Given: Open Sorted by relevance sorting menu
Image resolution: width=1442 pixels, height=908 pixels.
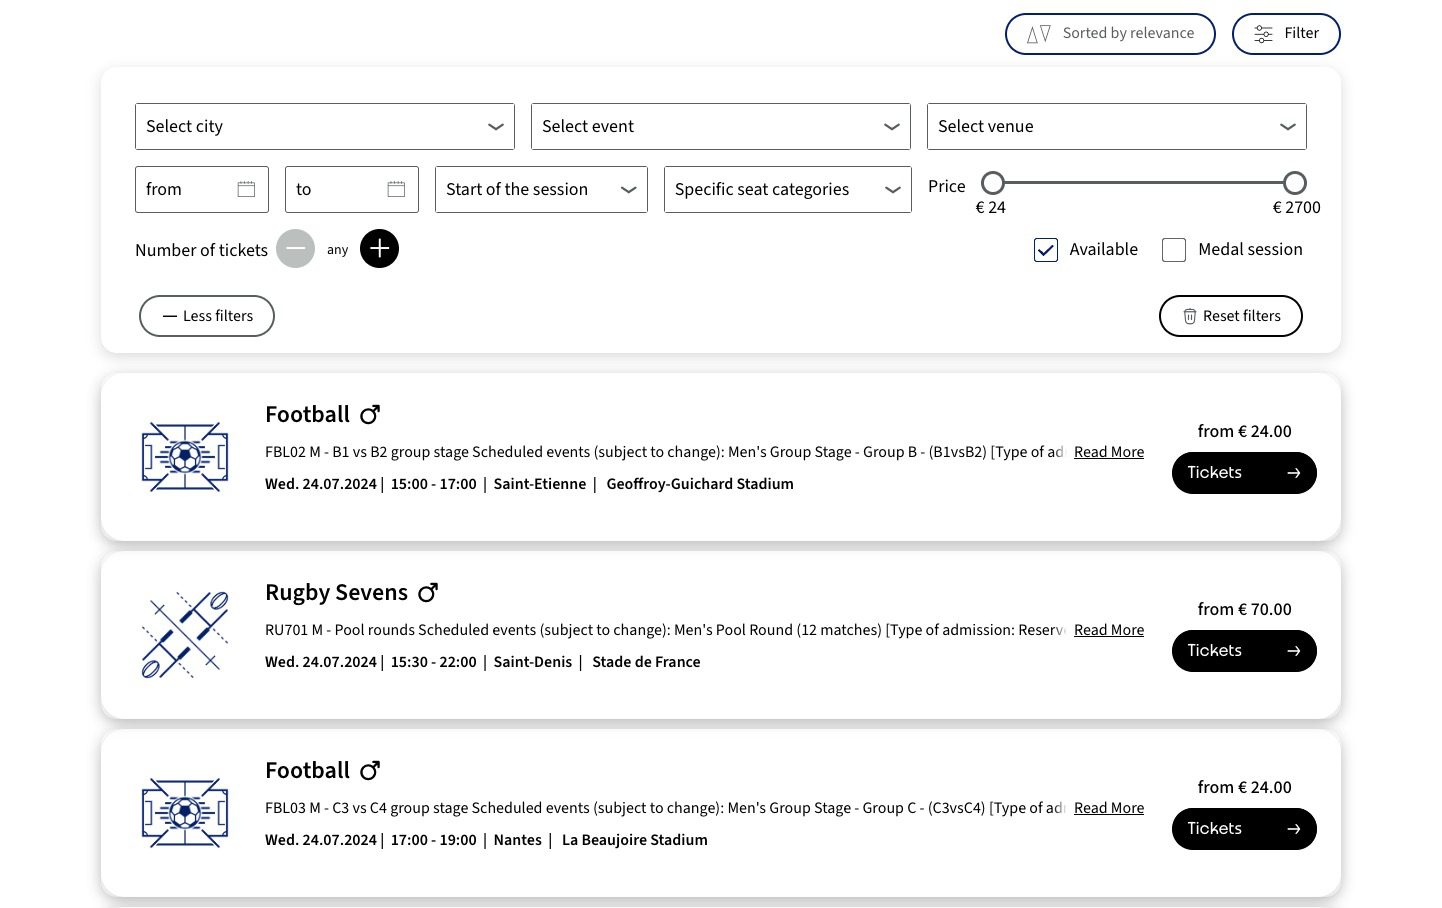Looking at the screenshot, I should click(1110, 34).
